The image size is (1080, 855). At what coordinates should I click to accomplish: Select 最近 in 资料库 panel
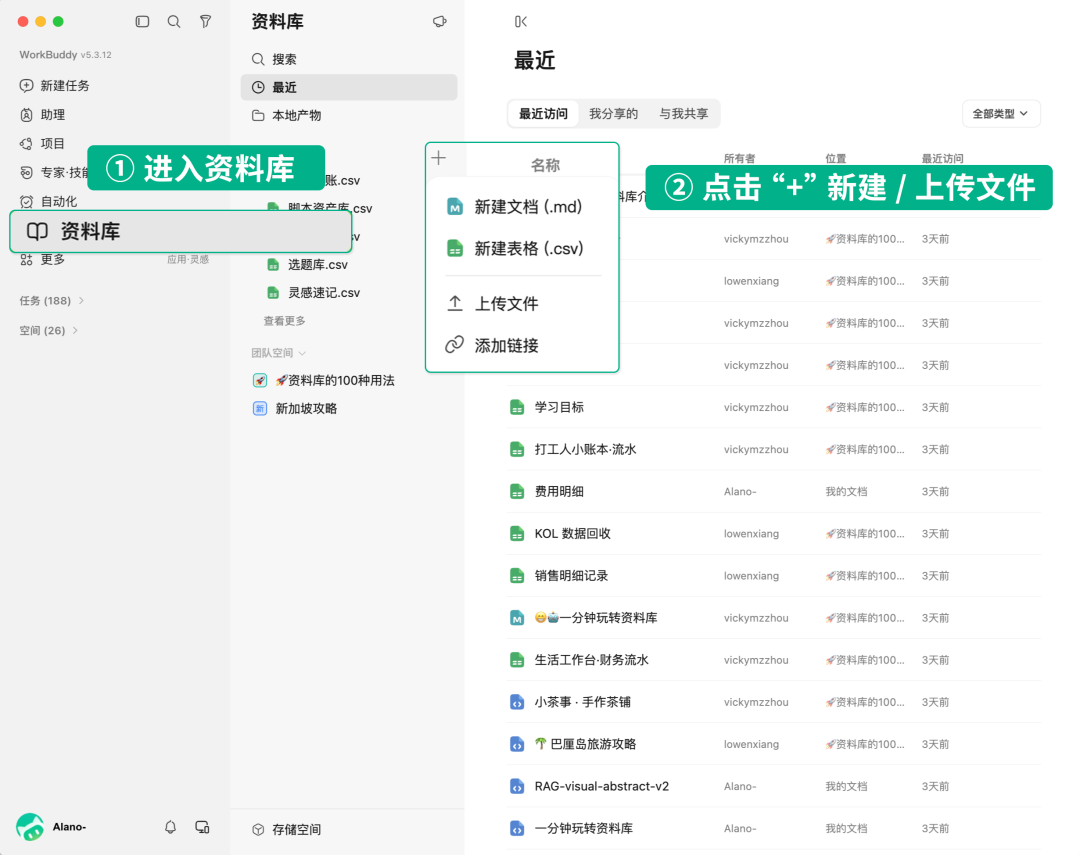coord(349,87)
